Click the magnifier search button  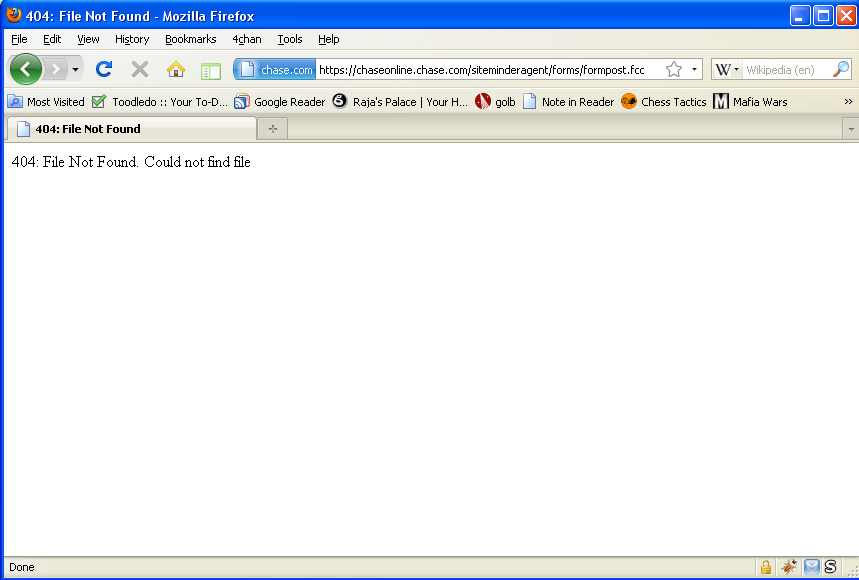(x=841, y=69)
